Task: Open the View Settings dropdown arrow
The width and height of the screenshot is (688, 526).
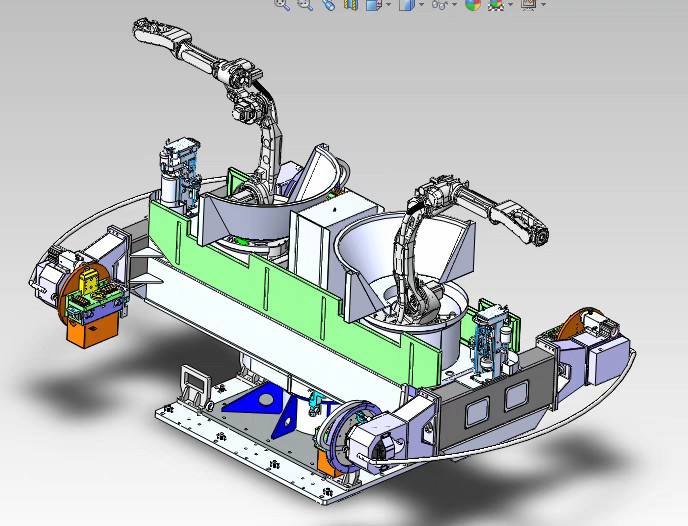Action: (x=544, y=4)
